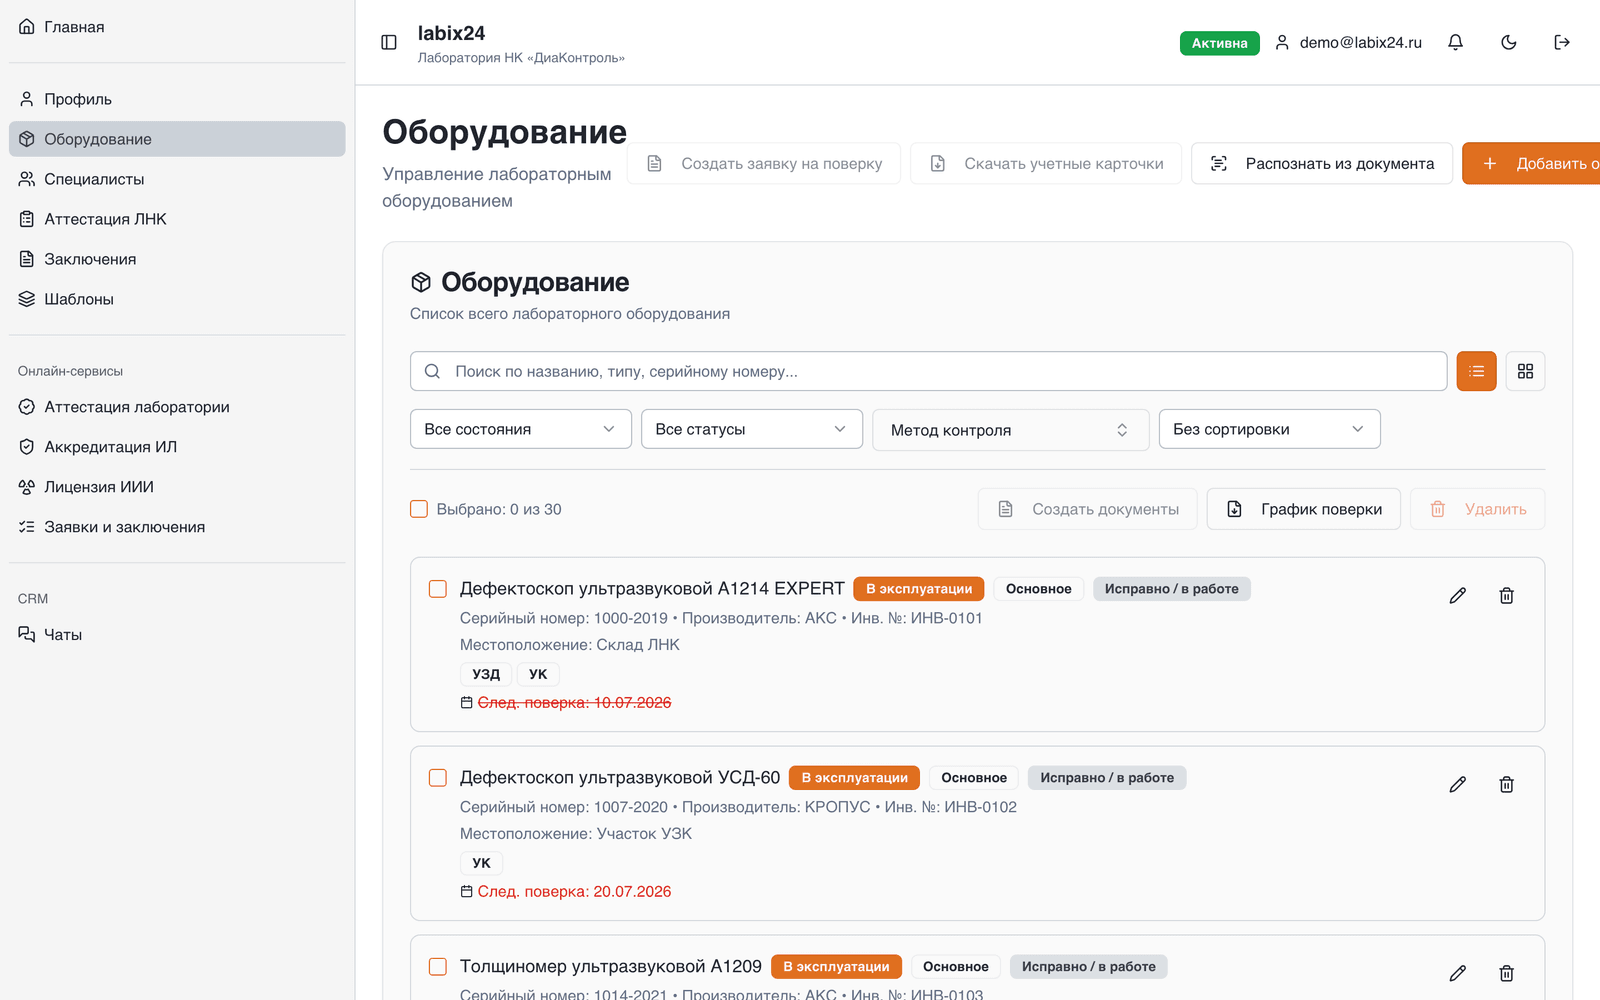Open 'Все состояния' dropdown
Viewport: 1600px width, 1000px height.
[x=520, y=429]
